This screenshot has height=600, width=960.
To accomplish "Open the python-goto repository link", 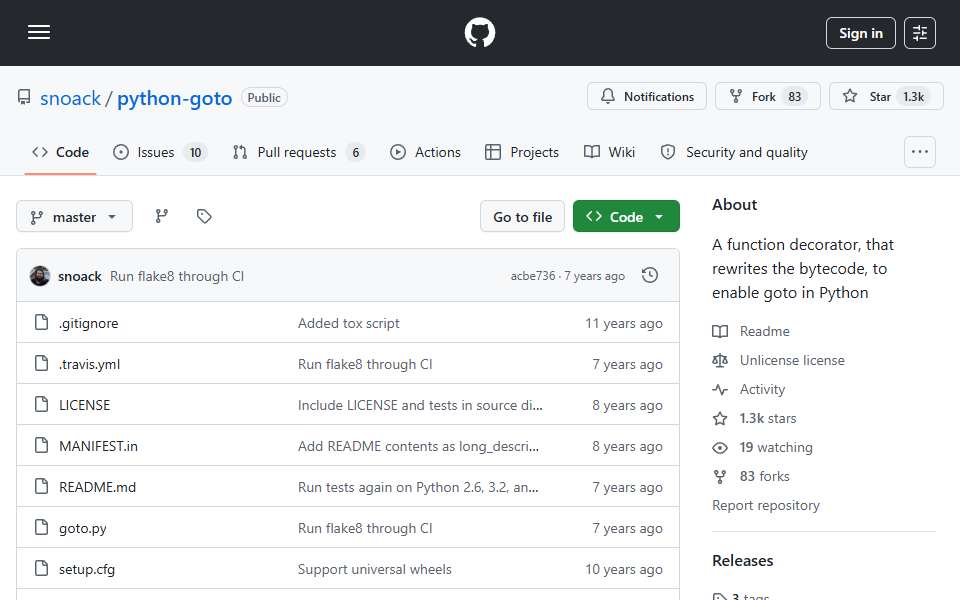I will pyautogui.click(x=174, y=98).
